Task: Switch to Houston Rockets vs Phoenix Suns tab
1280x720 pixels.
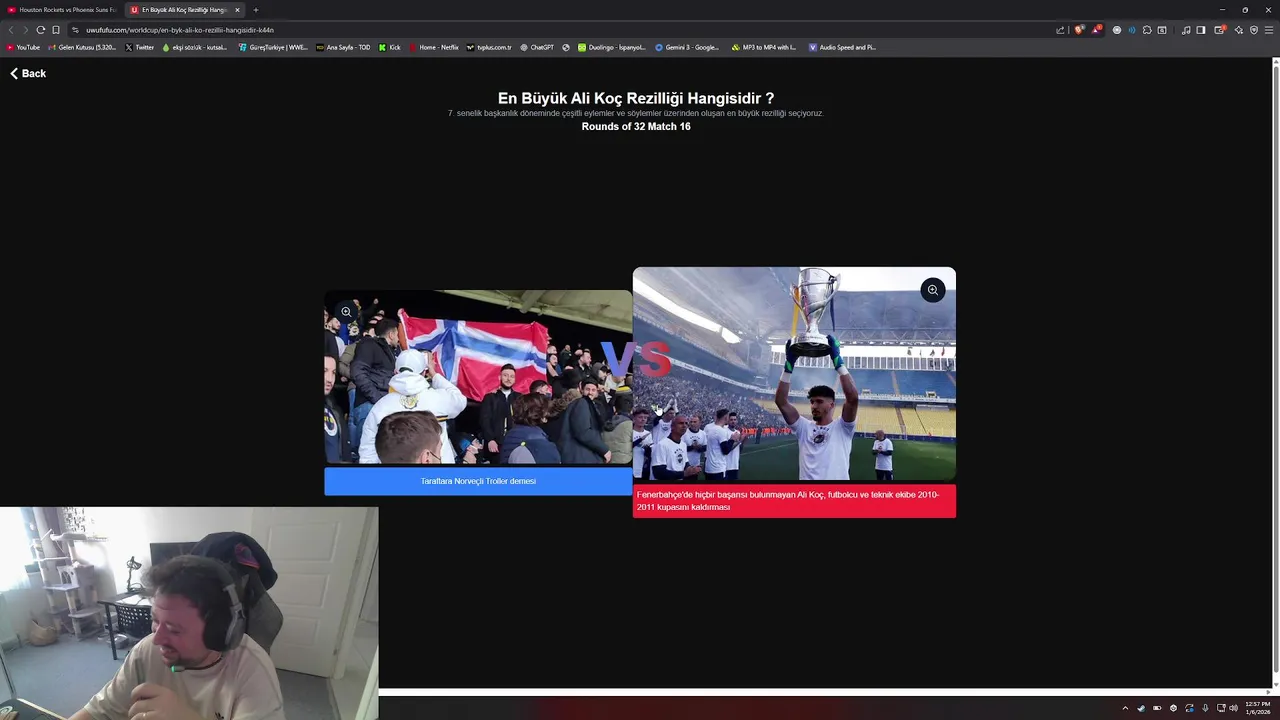Action: pyautogui.click(x=62, y=10)
